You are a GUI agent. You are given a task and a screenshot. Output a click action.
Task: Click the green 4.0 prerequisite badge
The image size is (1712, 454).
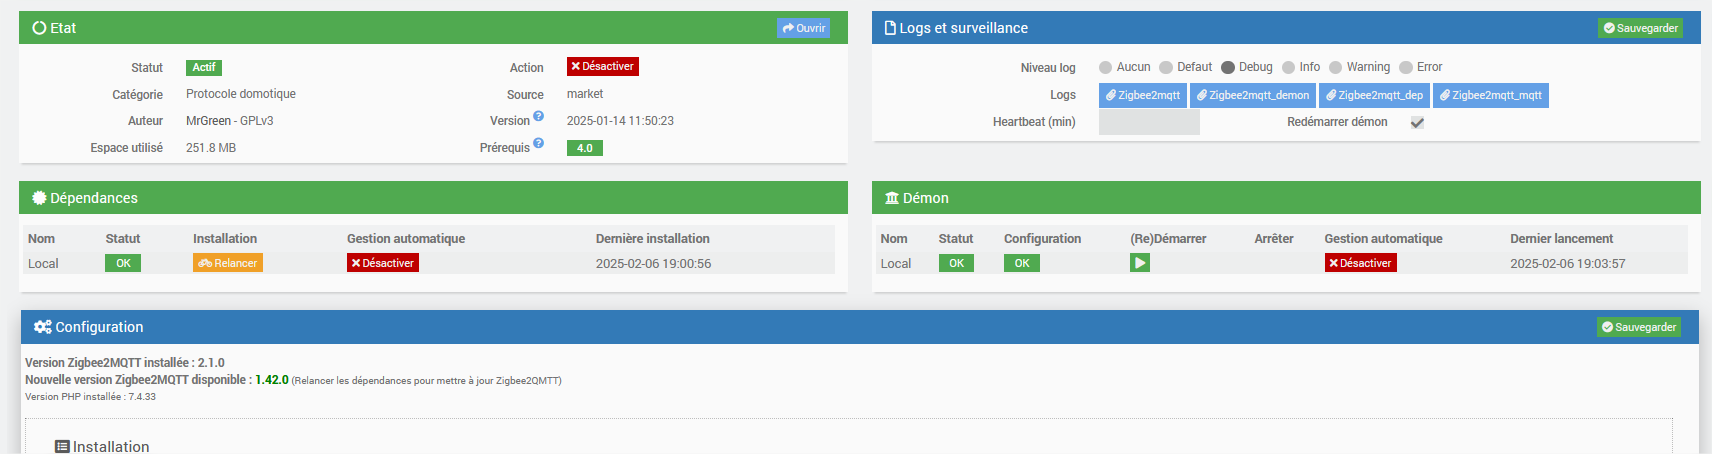click(x=585, y=148)
